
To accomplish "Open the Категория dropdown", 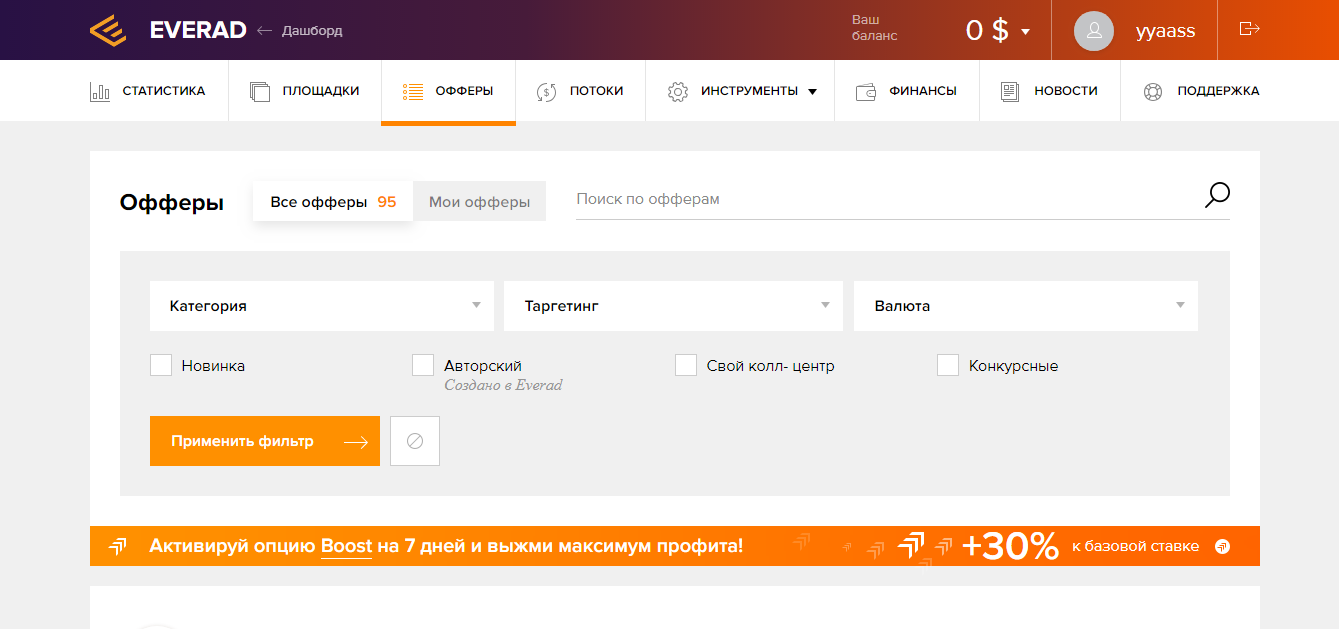I will click(321, 306).
